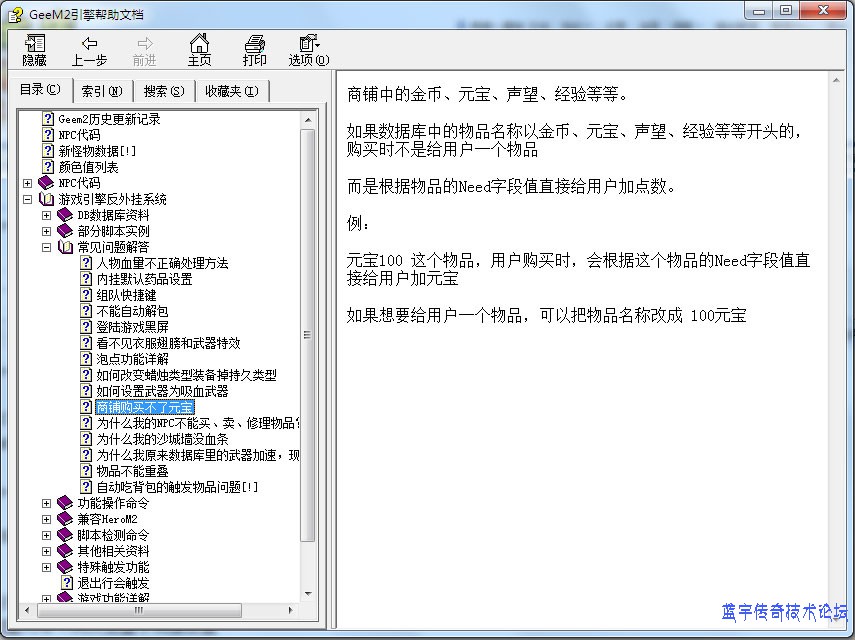Screen dimensions: 855x640
Task: Click the Back (上一步) arrow icon
Action: point(89,43)
